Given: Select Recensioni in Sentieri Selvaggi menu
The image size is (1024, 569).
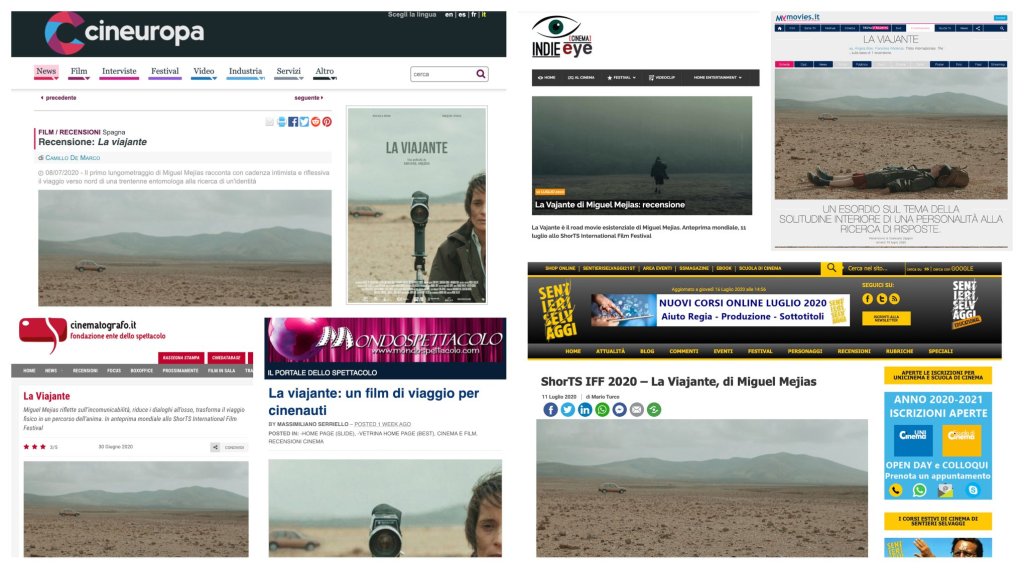Looking at the screenshot, I should [853, 351].
